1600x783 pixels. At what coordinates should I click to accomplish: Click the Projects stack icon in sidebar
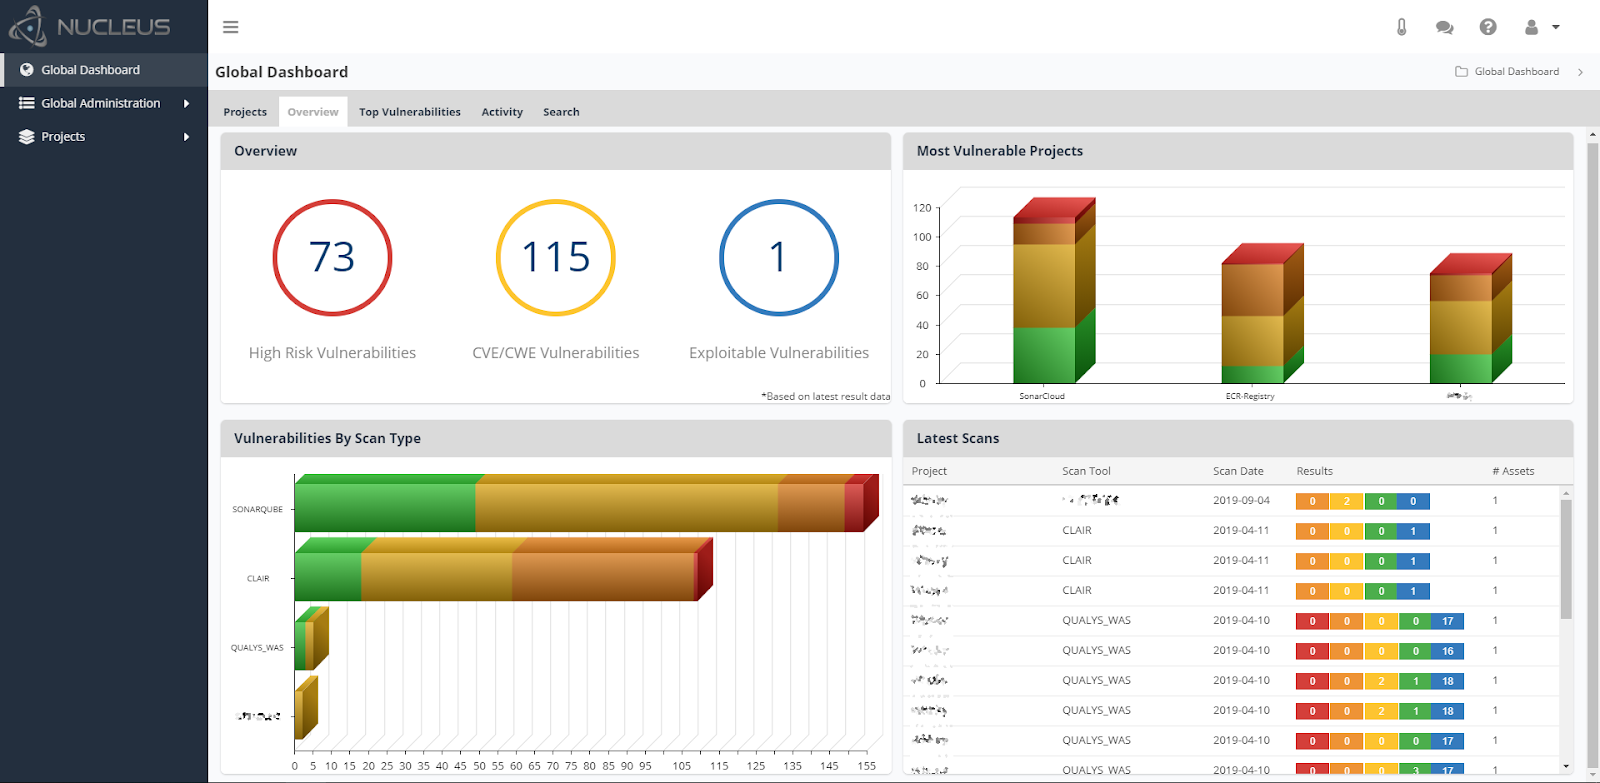click(x=27, y=137)
